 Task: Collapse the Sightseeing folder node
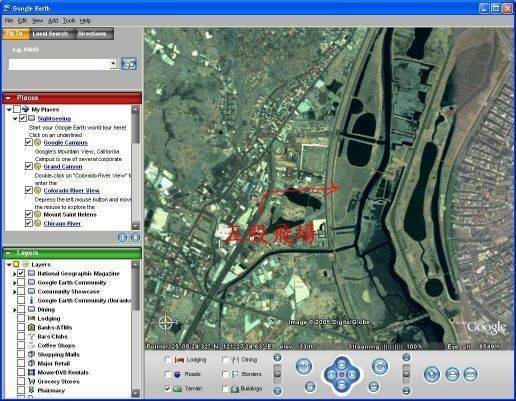click(15, 118)
